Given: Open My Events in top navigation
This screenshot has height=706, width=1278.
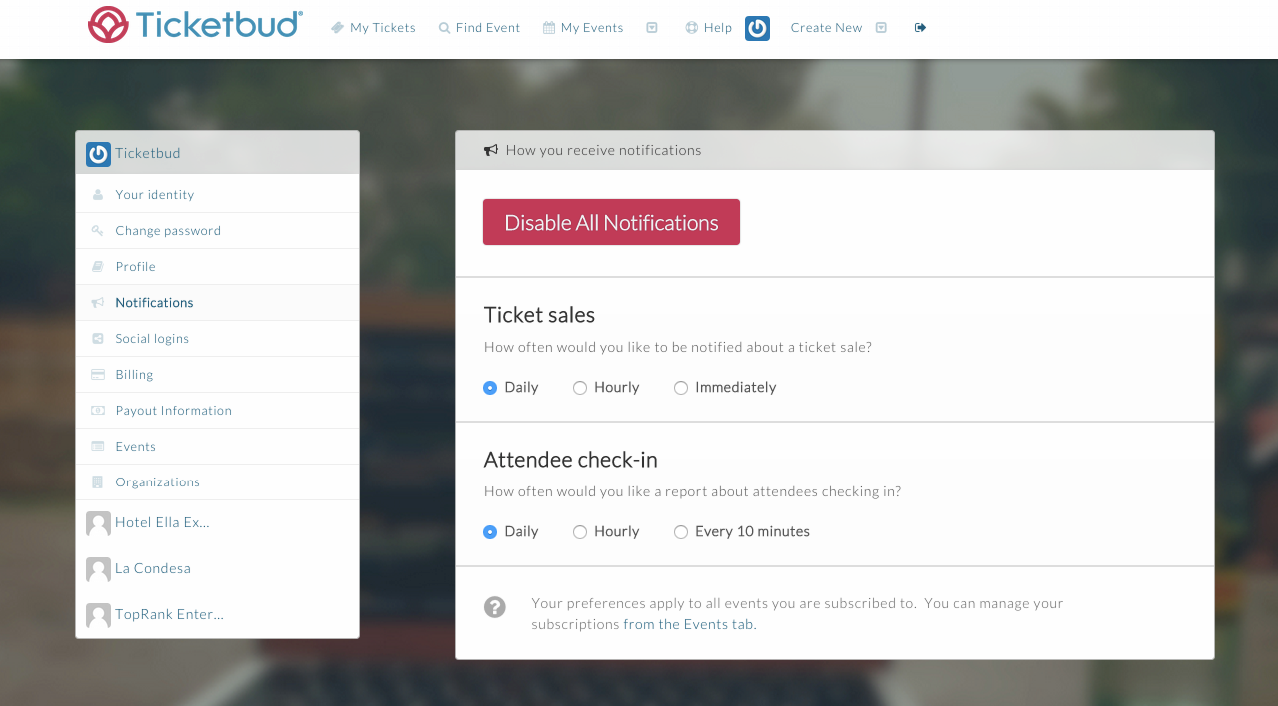Looking at the screenshot, I should click(592, 28).
